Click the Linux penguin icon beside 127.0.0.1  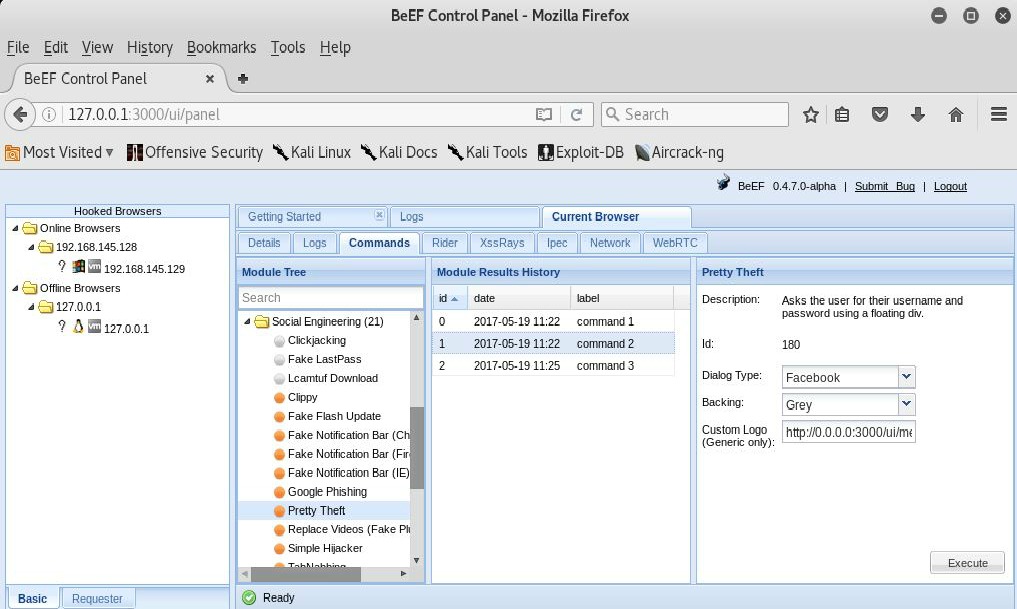point(78,326)
